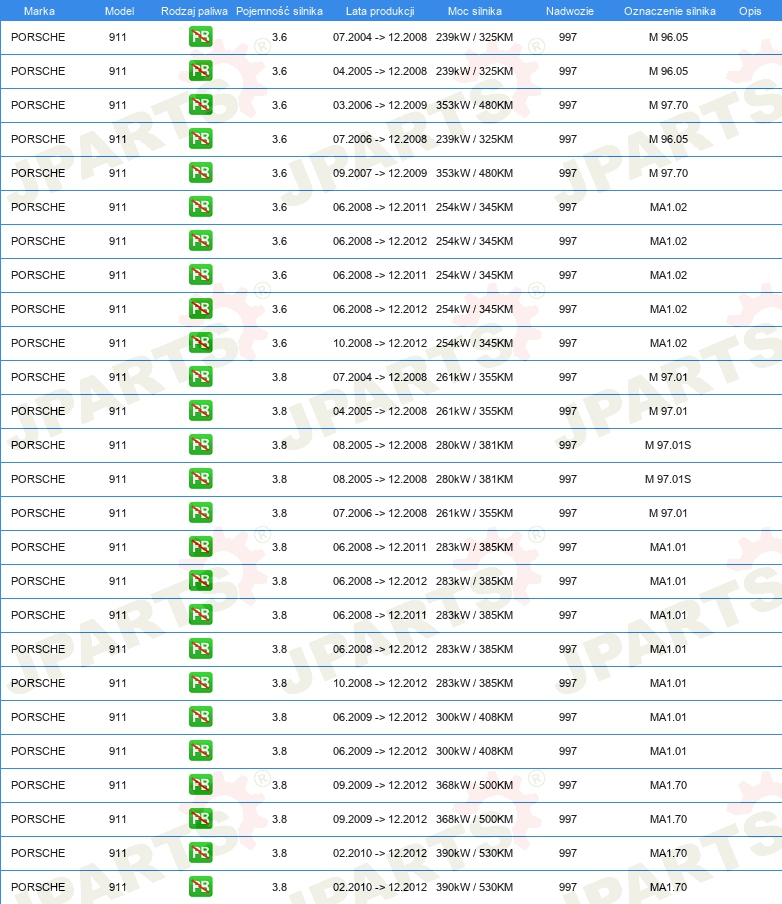The image size is (782, 904).
Task: Select M 96.05 in 3.6 07.2004 row
Action: (x=668, y=37)
